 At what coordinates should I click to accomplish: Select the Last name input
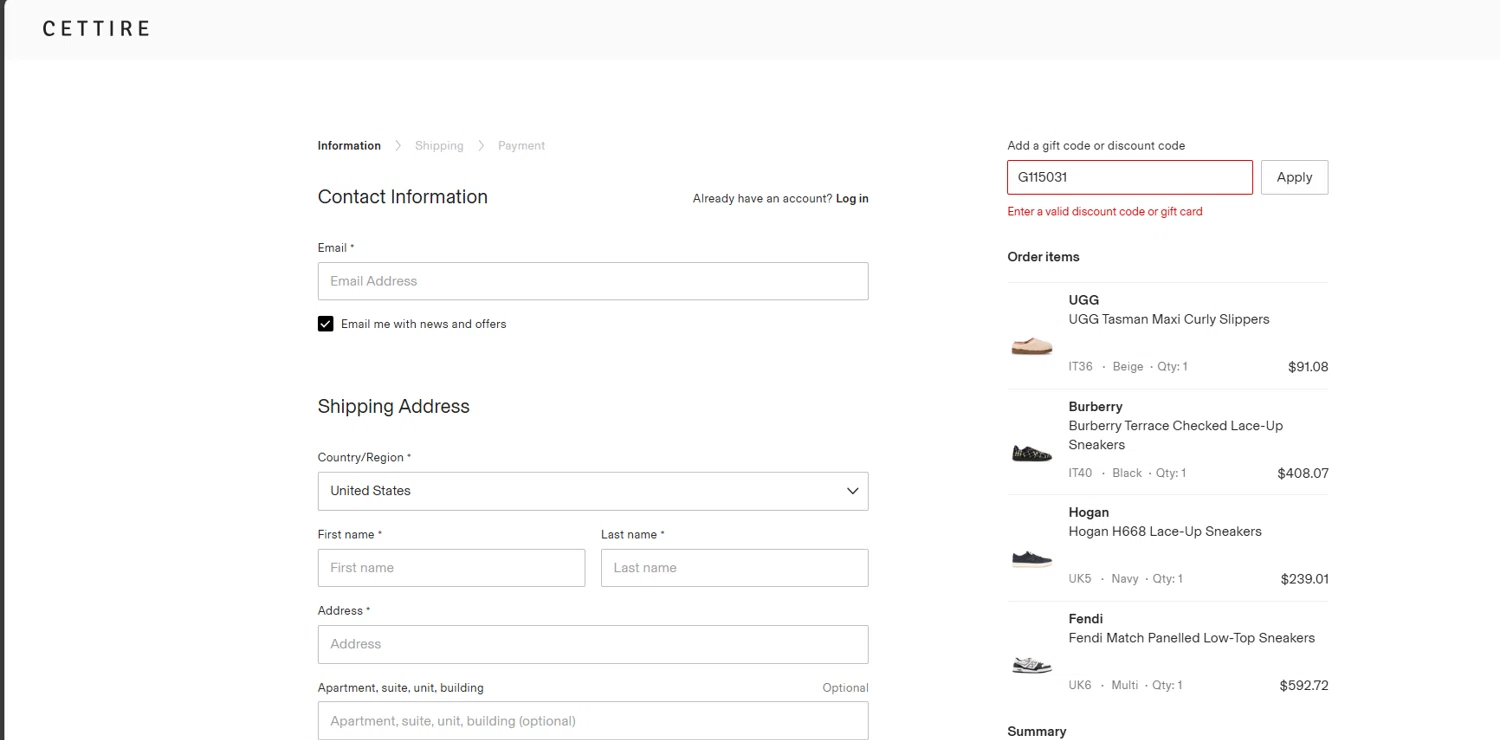click(734, 568)
